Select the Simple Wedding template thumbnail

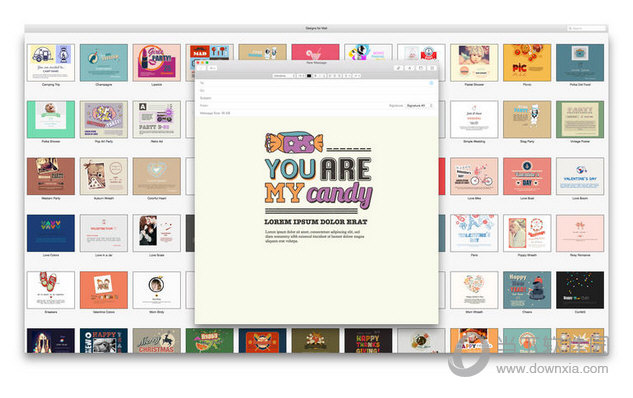coord(474,119)
